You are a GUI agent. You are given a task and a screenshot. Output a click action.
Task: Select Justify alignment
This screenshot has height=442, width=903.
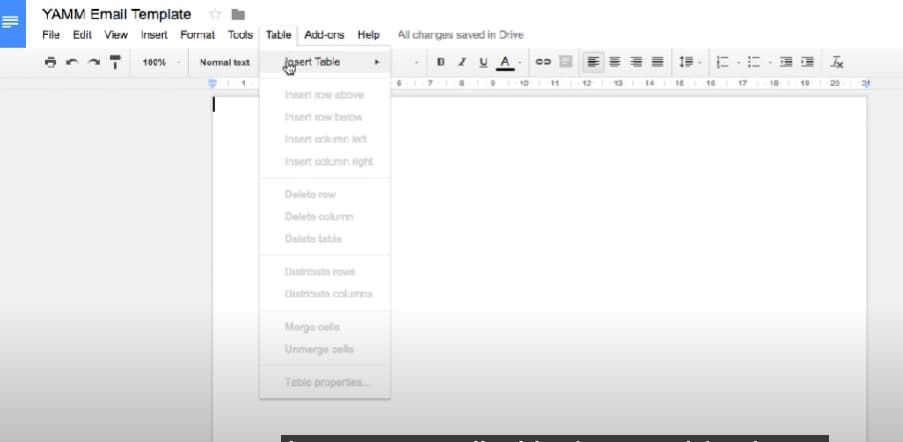(x=657, y=62)
